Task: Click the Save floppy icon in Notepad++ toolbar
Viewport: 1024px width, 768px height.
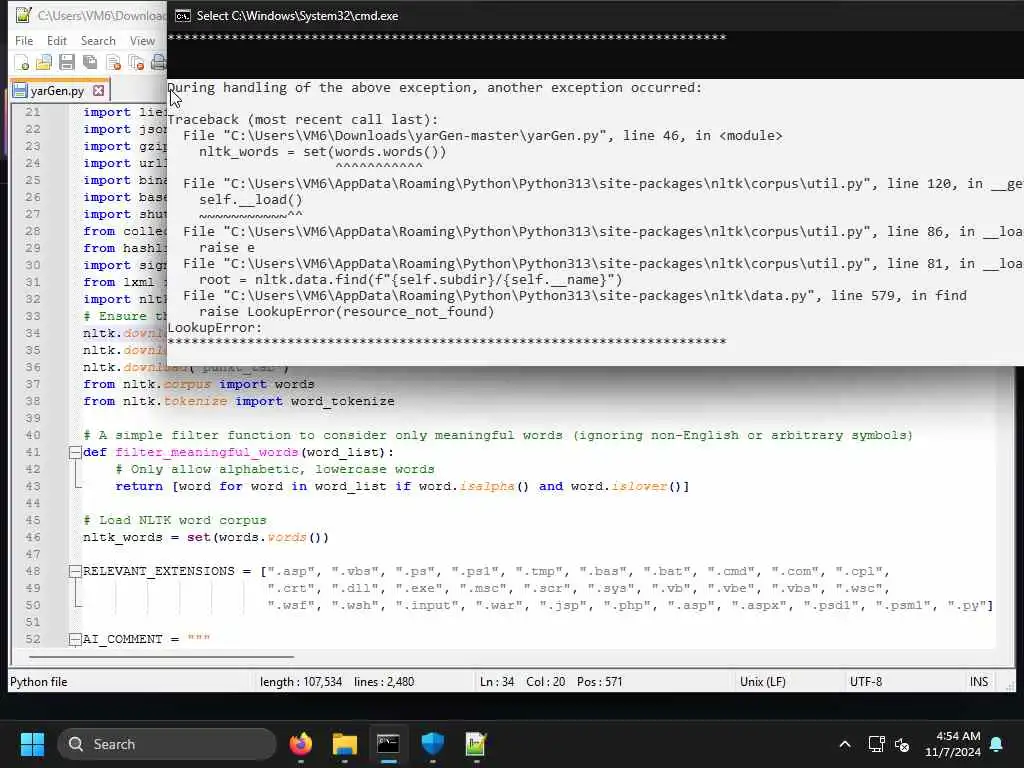Action: pyautogui.click(x=67, y=63)
